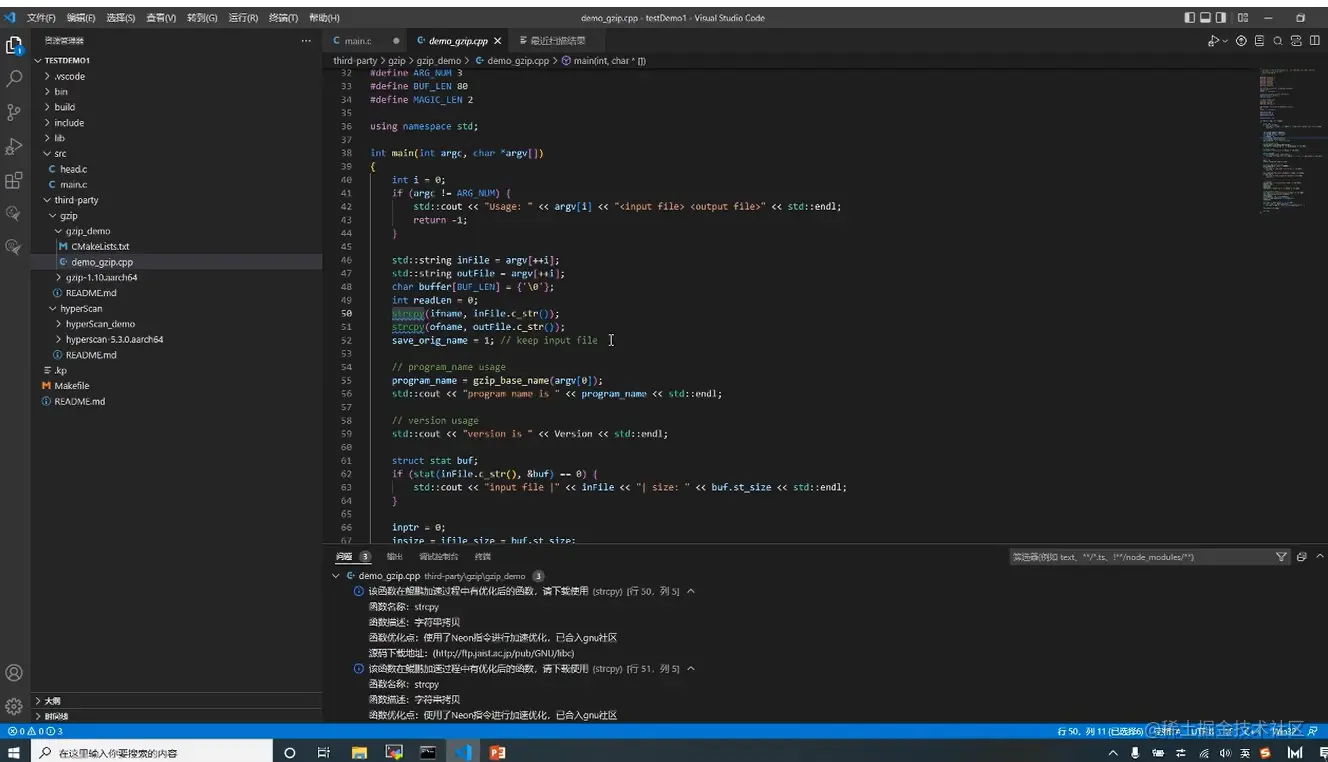Toggle the bottom panel layout icon

(1206, 18)
